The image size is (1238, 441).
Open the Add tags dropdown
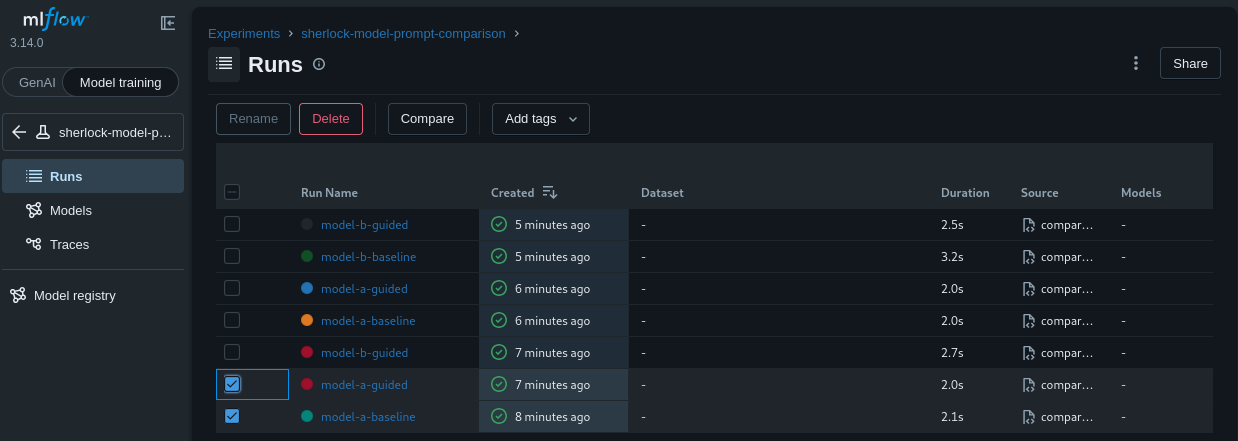(x=541, y=118)
